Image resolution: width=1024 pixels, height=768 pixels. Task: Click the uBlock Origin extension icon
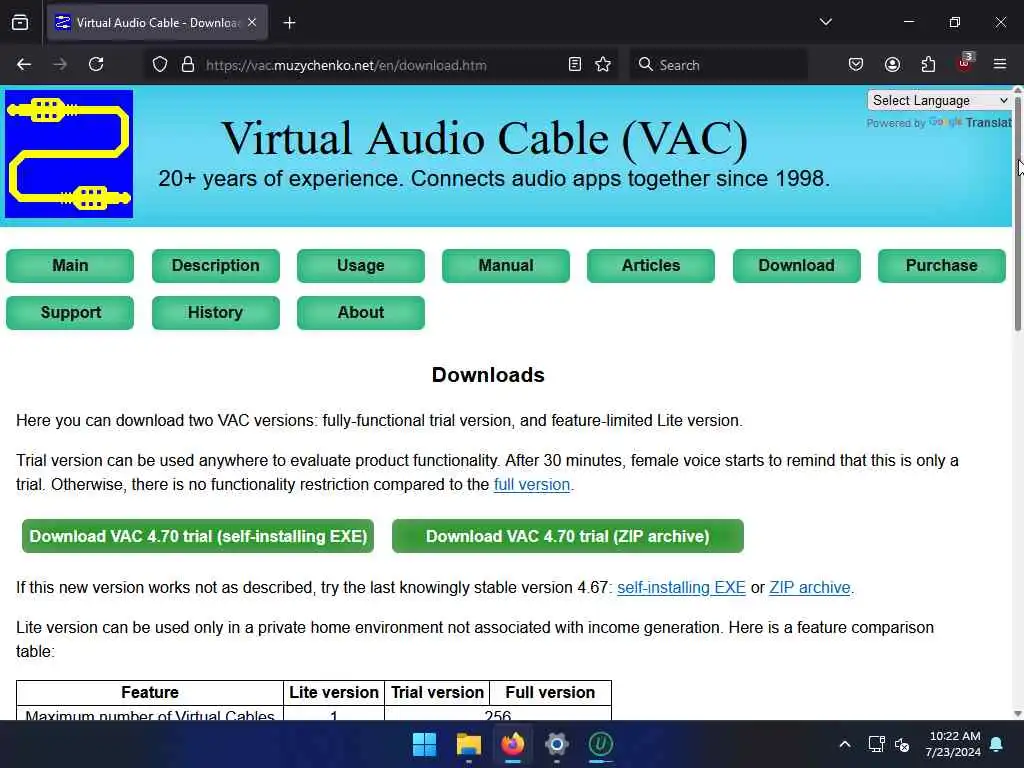pos(965,63)
